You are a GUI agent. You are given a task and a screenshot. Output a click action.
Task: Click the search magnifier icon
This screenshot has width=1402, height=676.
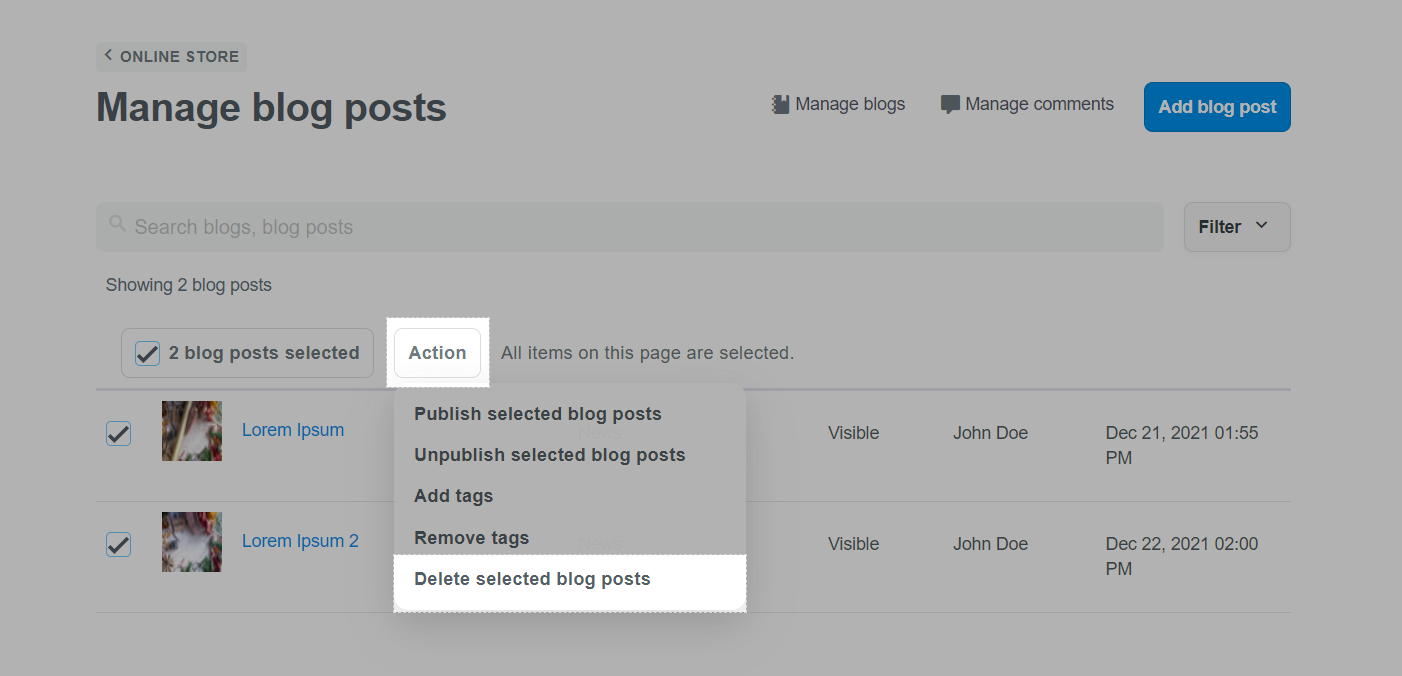117,224
